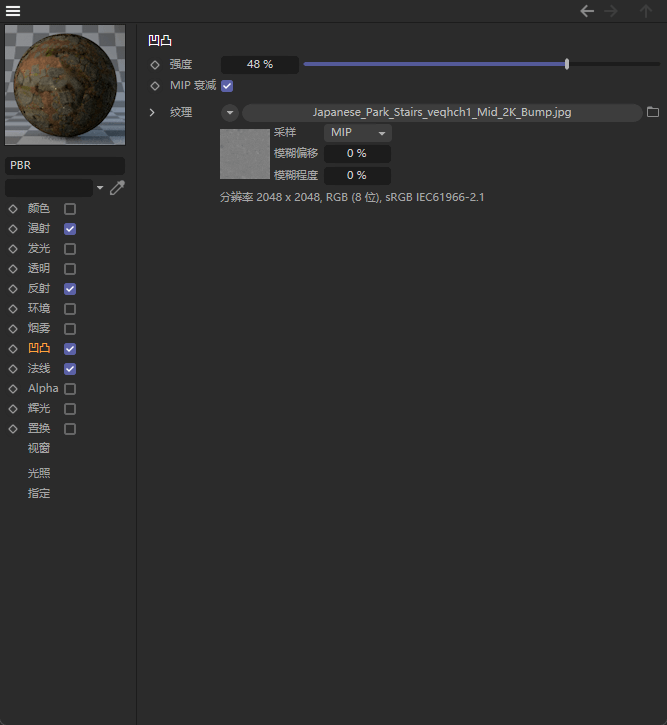The width and height of the screenshot is (667, 725).
Task: Enable the 发光 channel checkbox
Action: click(70, 249)
